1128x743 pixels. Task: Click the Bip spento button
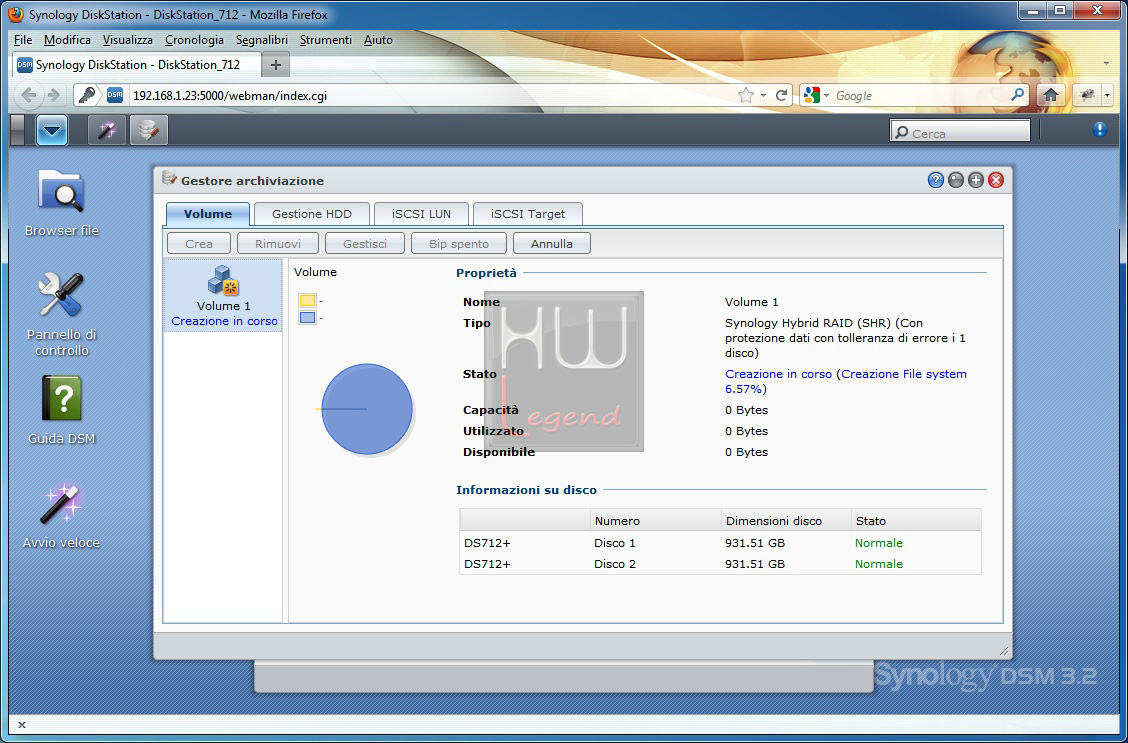(x=459, y=244)
